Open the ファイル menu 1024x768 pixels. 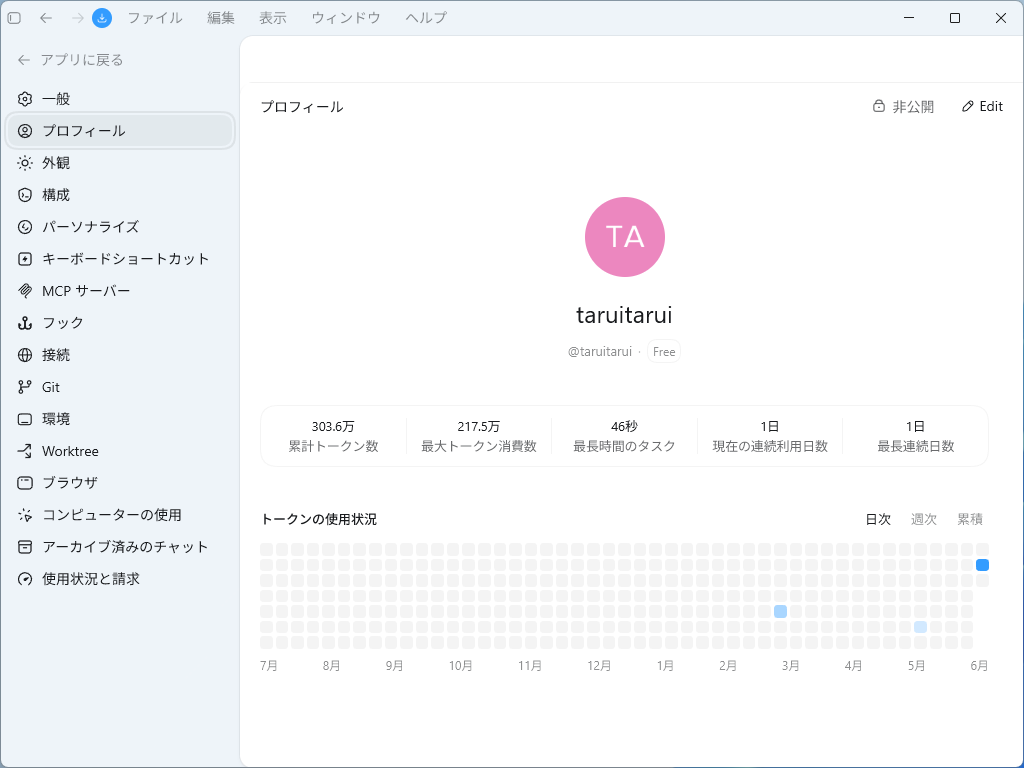pyautogui.click(x=155, y=18)
